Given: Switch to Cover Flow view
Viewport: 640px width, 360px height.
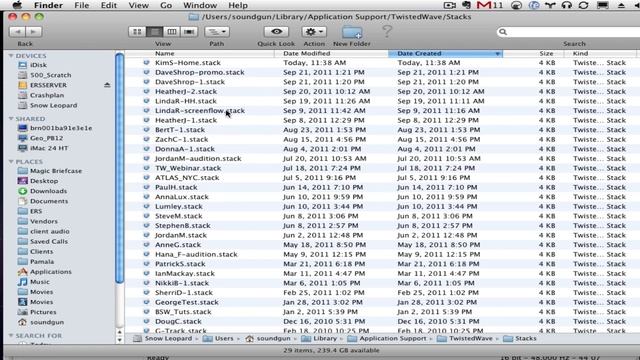Looking at the screenshot, I should point(189,31).
